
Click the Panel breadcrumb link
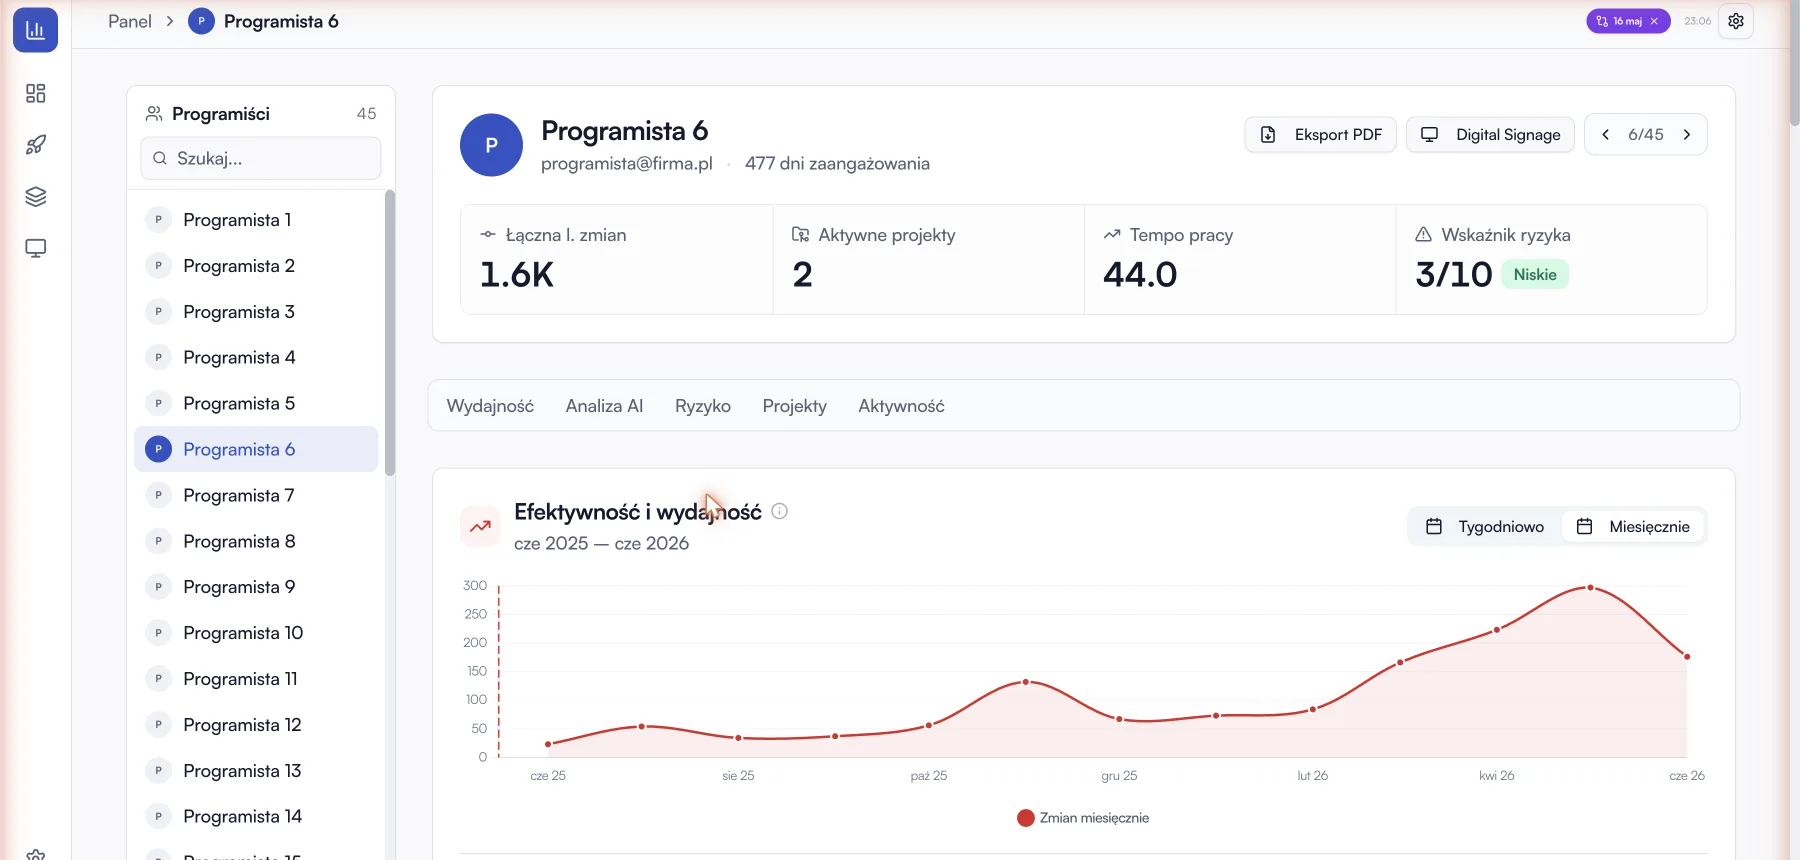[x=130, y=21]
